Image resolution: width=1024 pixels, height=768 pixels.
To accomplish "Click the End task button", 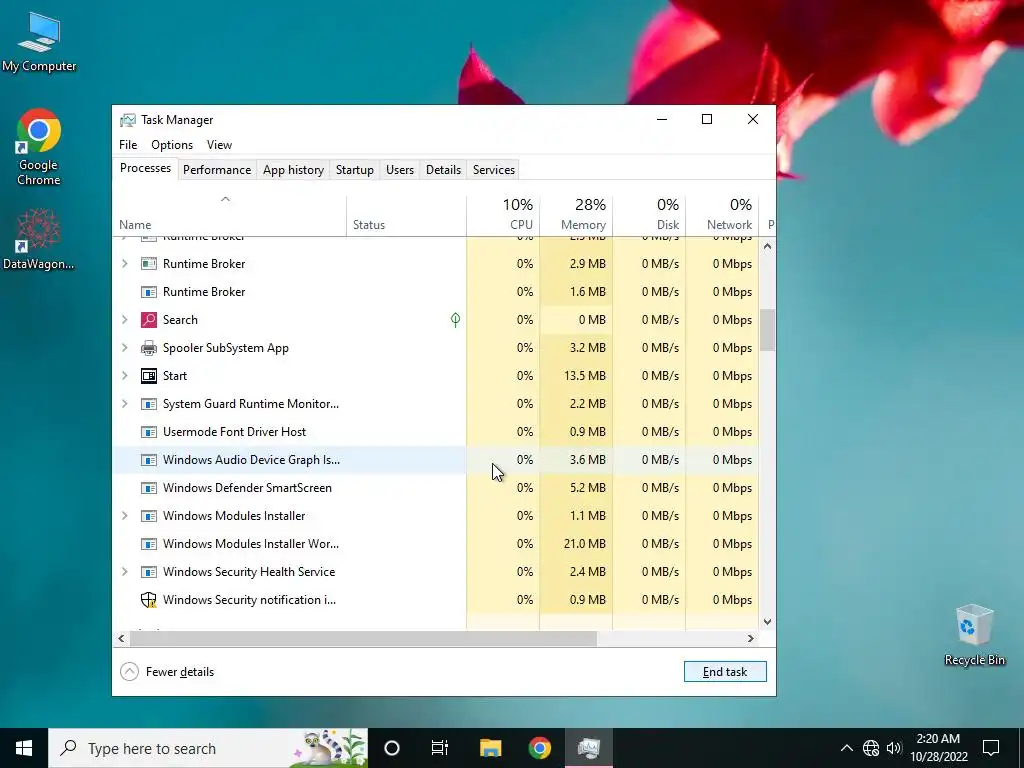I will click(x=725, y=672).
